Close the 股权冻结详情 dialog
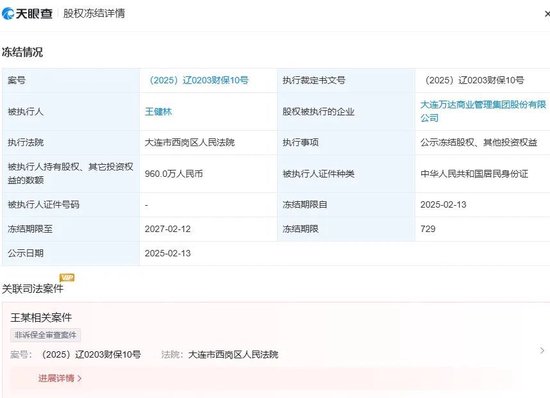The height and width of the screenshot is (398, 550). [x=547, y=14]
